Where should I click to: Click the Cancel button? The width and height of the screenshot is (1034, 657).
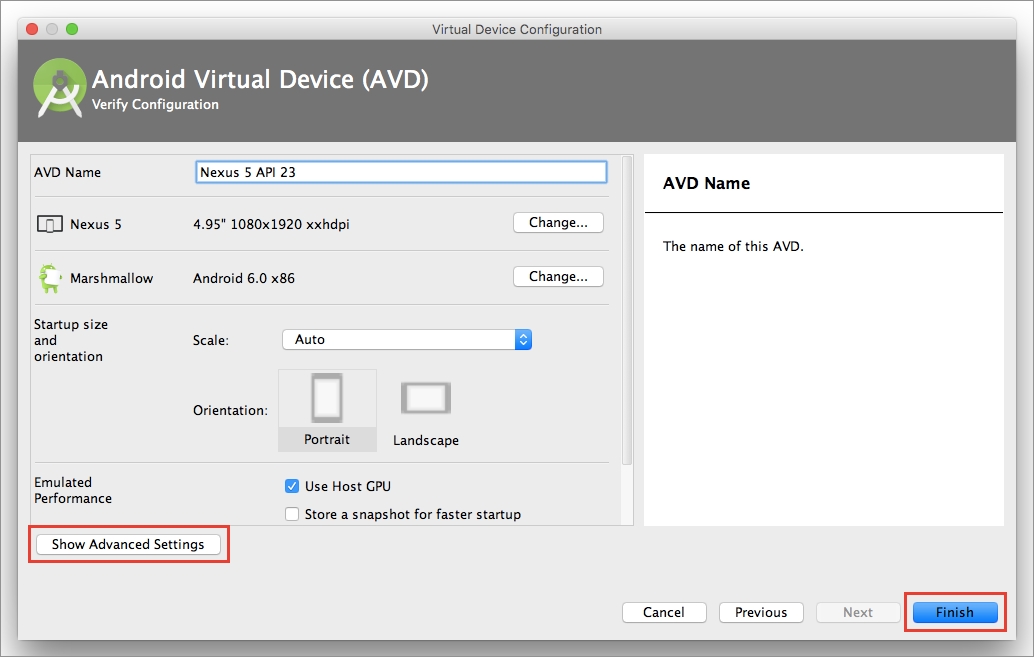point(663,612)
